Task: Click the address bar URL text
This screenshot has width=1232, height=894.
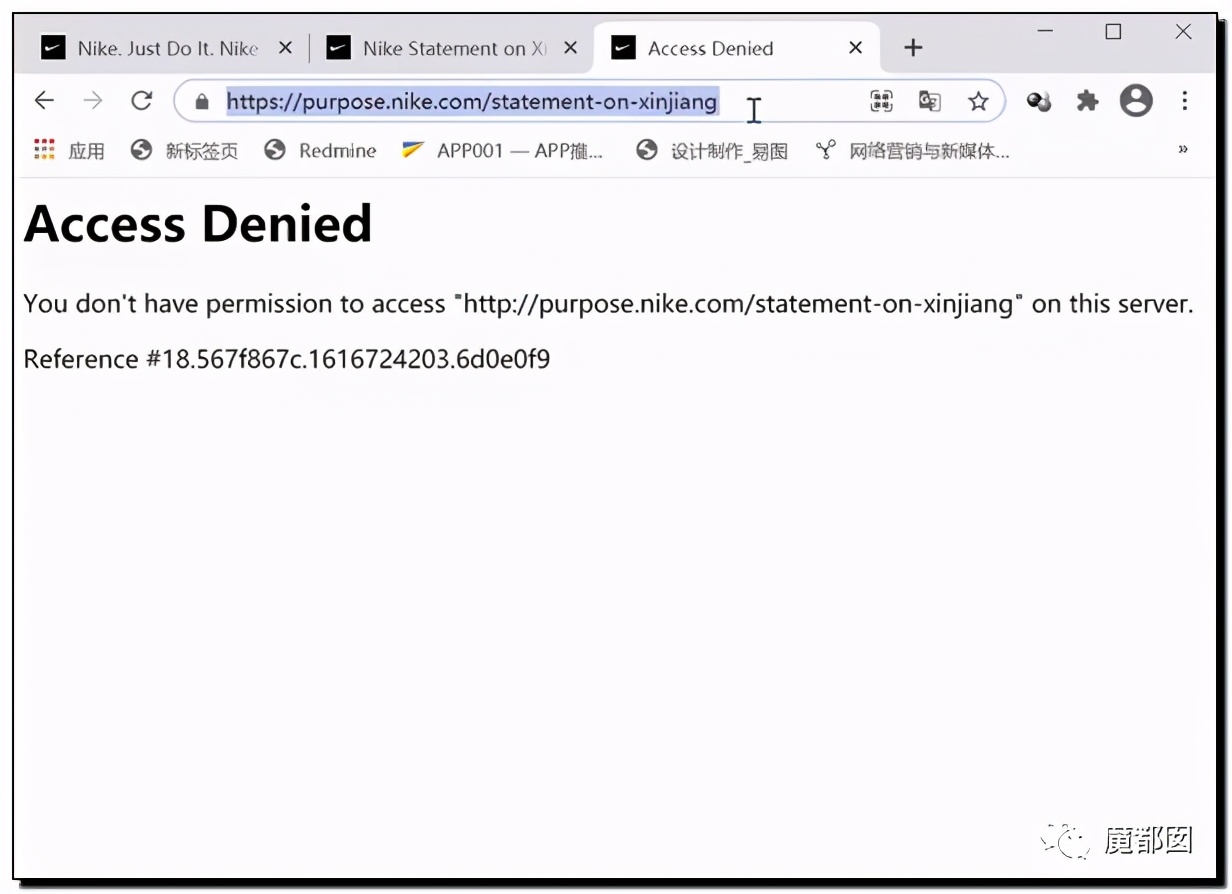Action: [x=472, y=101]
